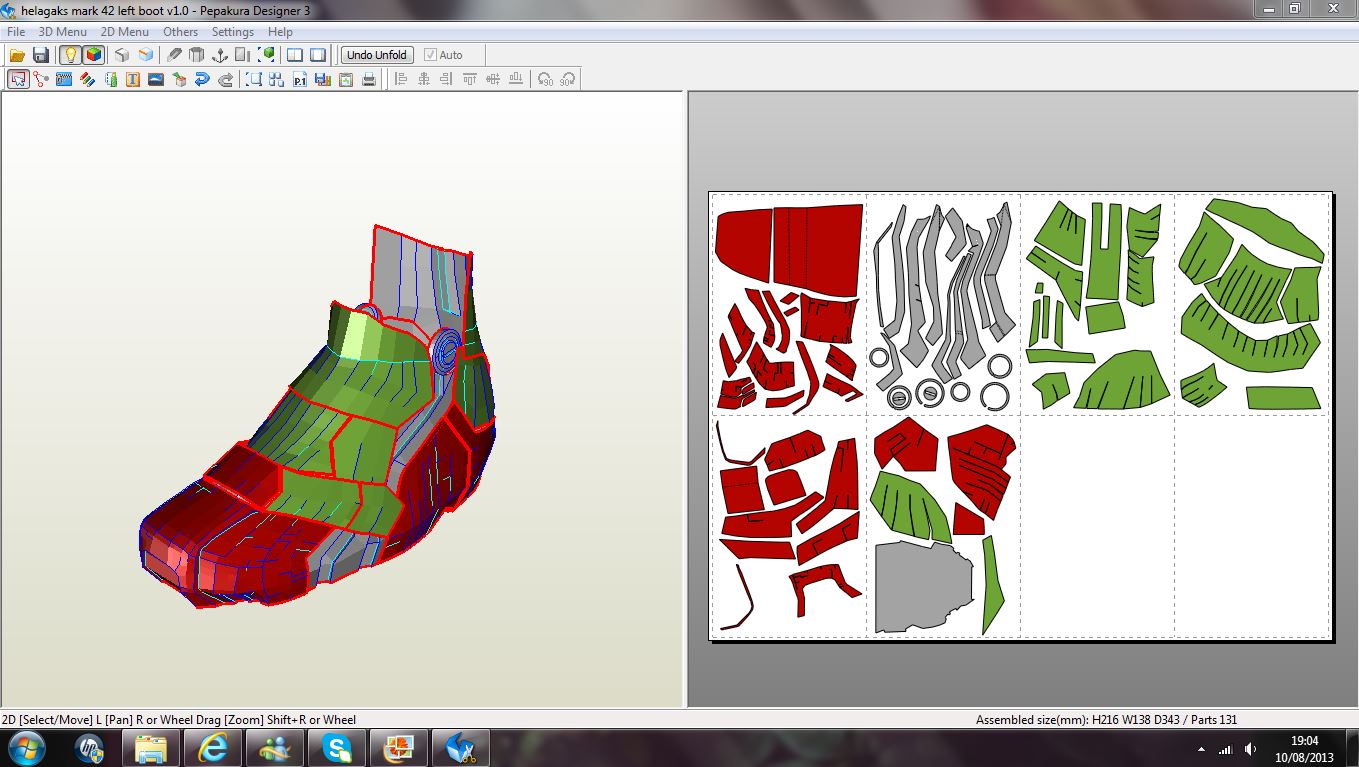Click the green cube in brackets icon
The width and height of the screenshot is (1359, 767).
click(267, 55)
